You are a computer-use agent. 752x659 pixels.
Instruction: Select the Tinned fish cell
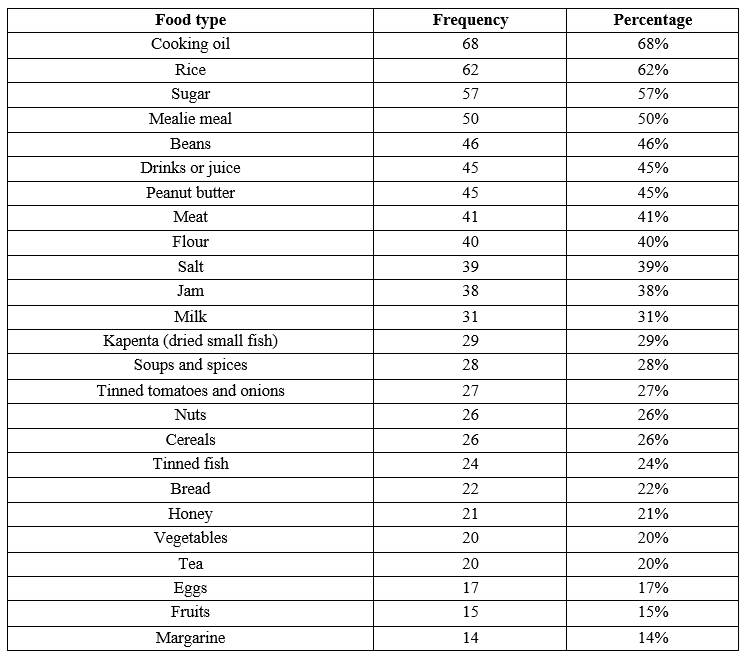(190, 464)
